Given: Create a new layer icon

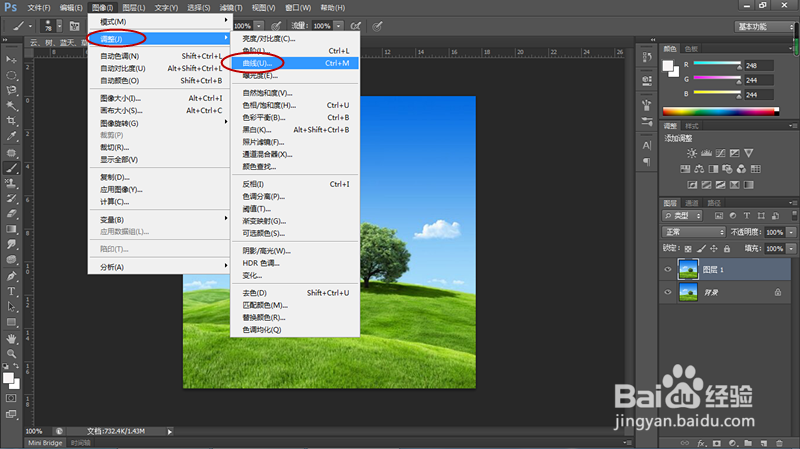Looking at the screenshot, I should pos(764,443).
